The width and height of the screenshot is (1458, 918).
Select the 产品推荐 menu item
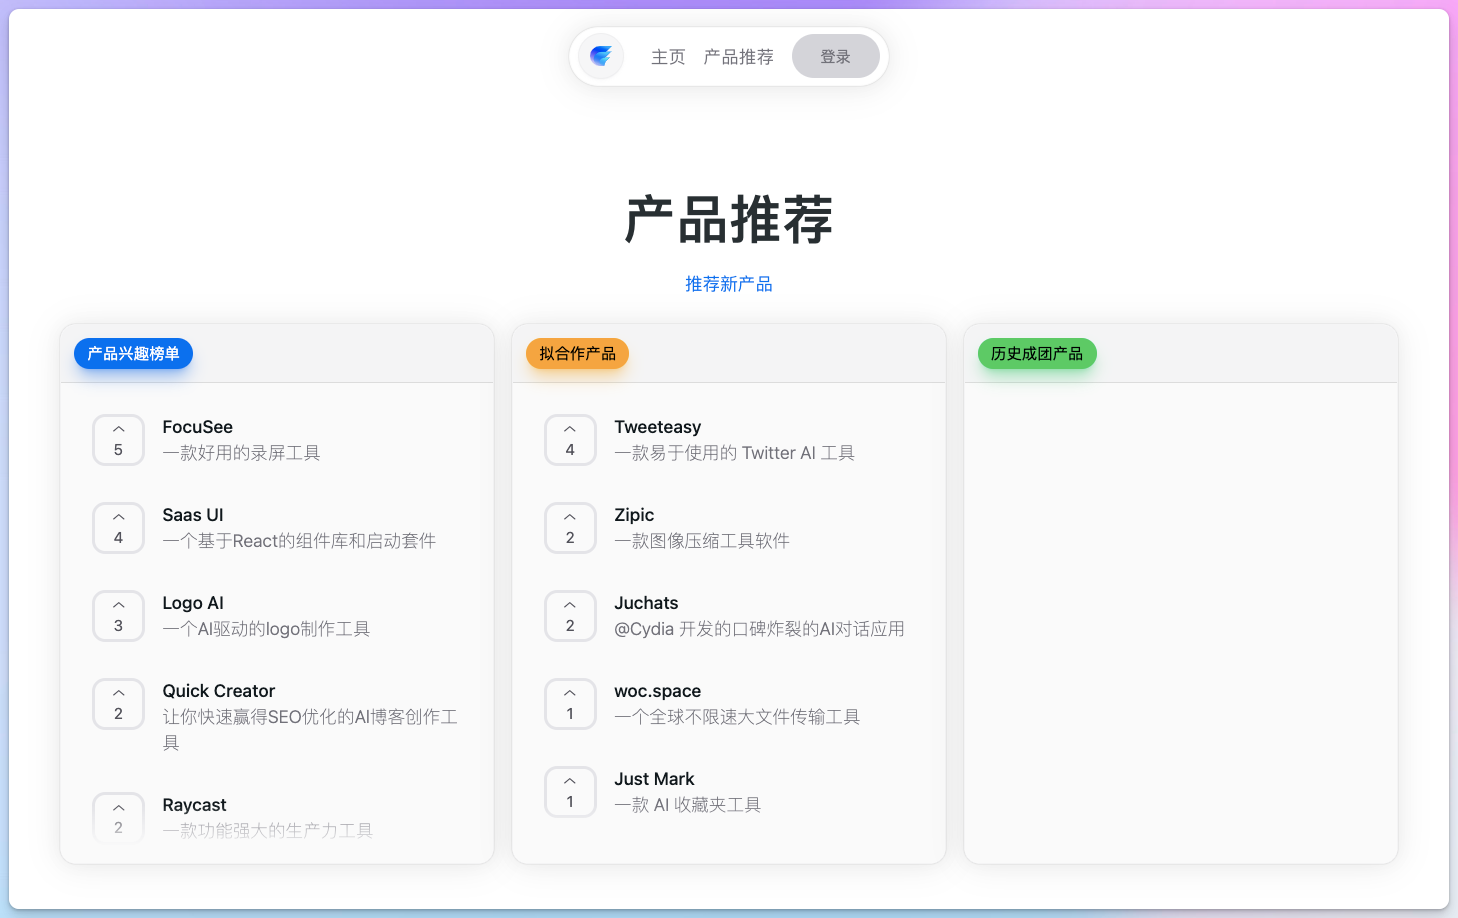point(738,56)
